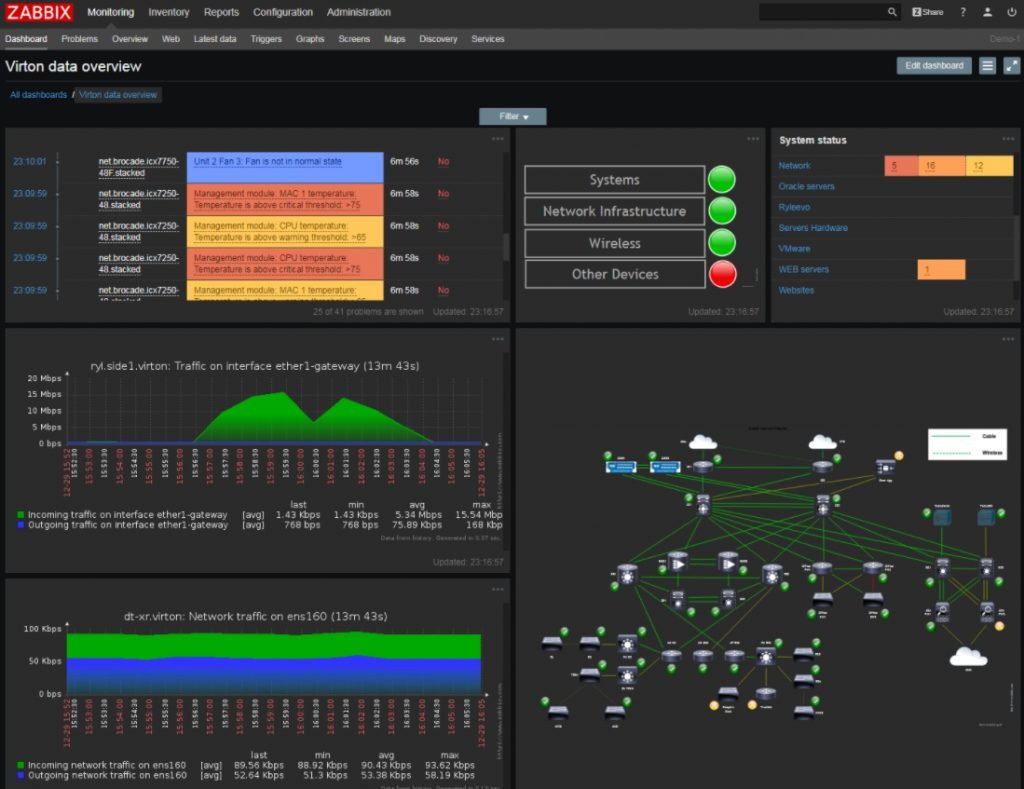Open the problems widget three-dot menu
The image size is (1024, 789).
click(497, 139)
